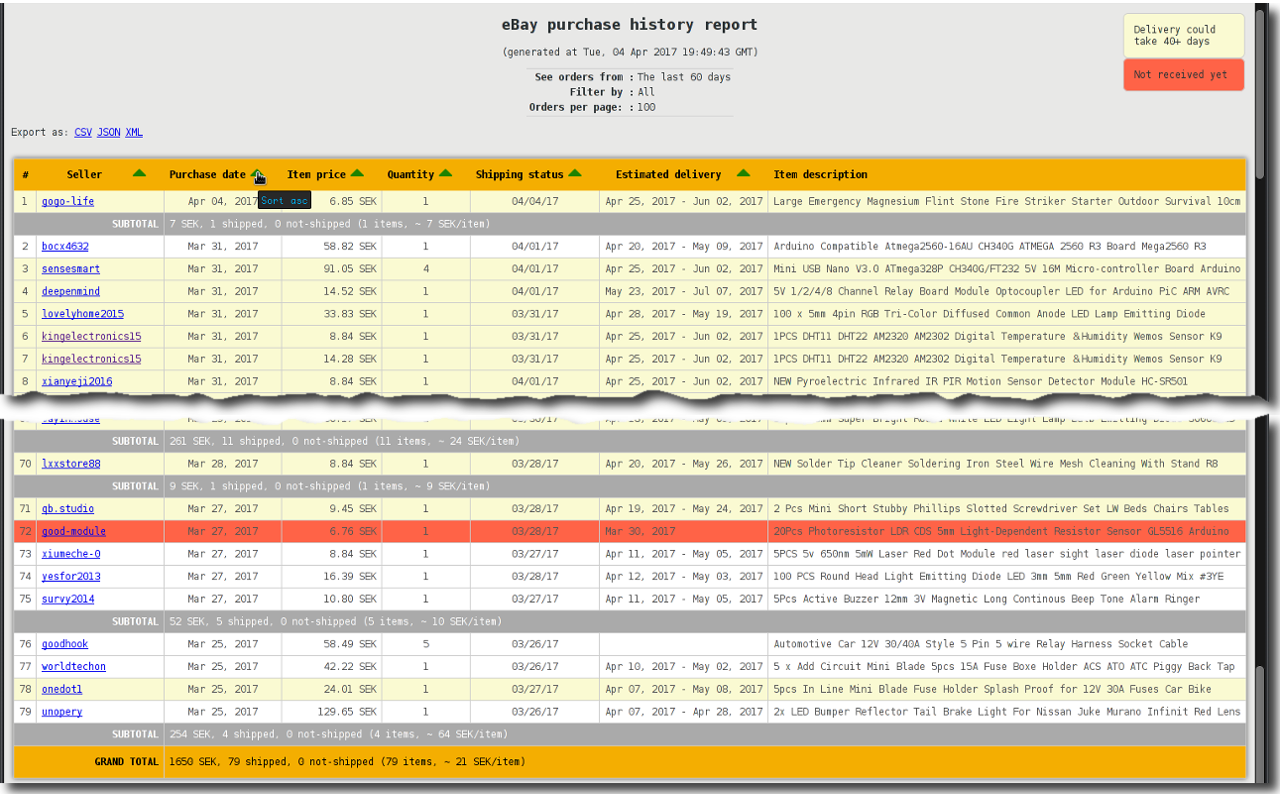
Task: Click the 'GRAND TOTAL' label
Action: pyautogui.click(x=126, y=762)
